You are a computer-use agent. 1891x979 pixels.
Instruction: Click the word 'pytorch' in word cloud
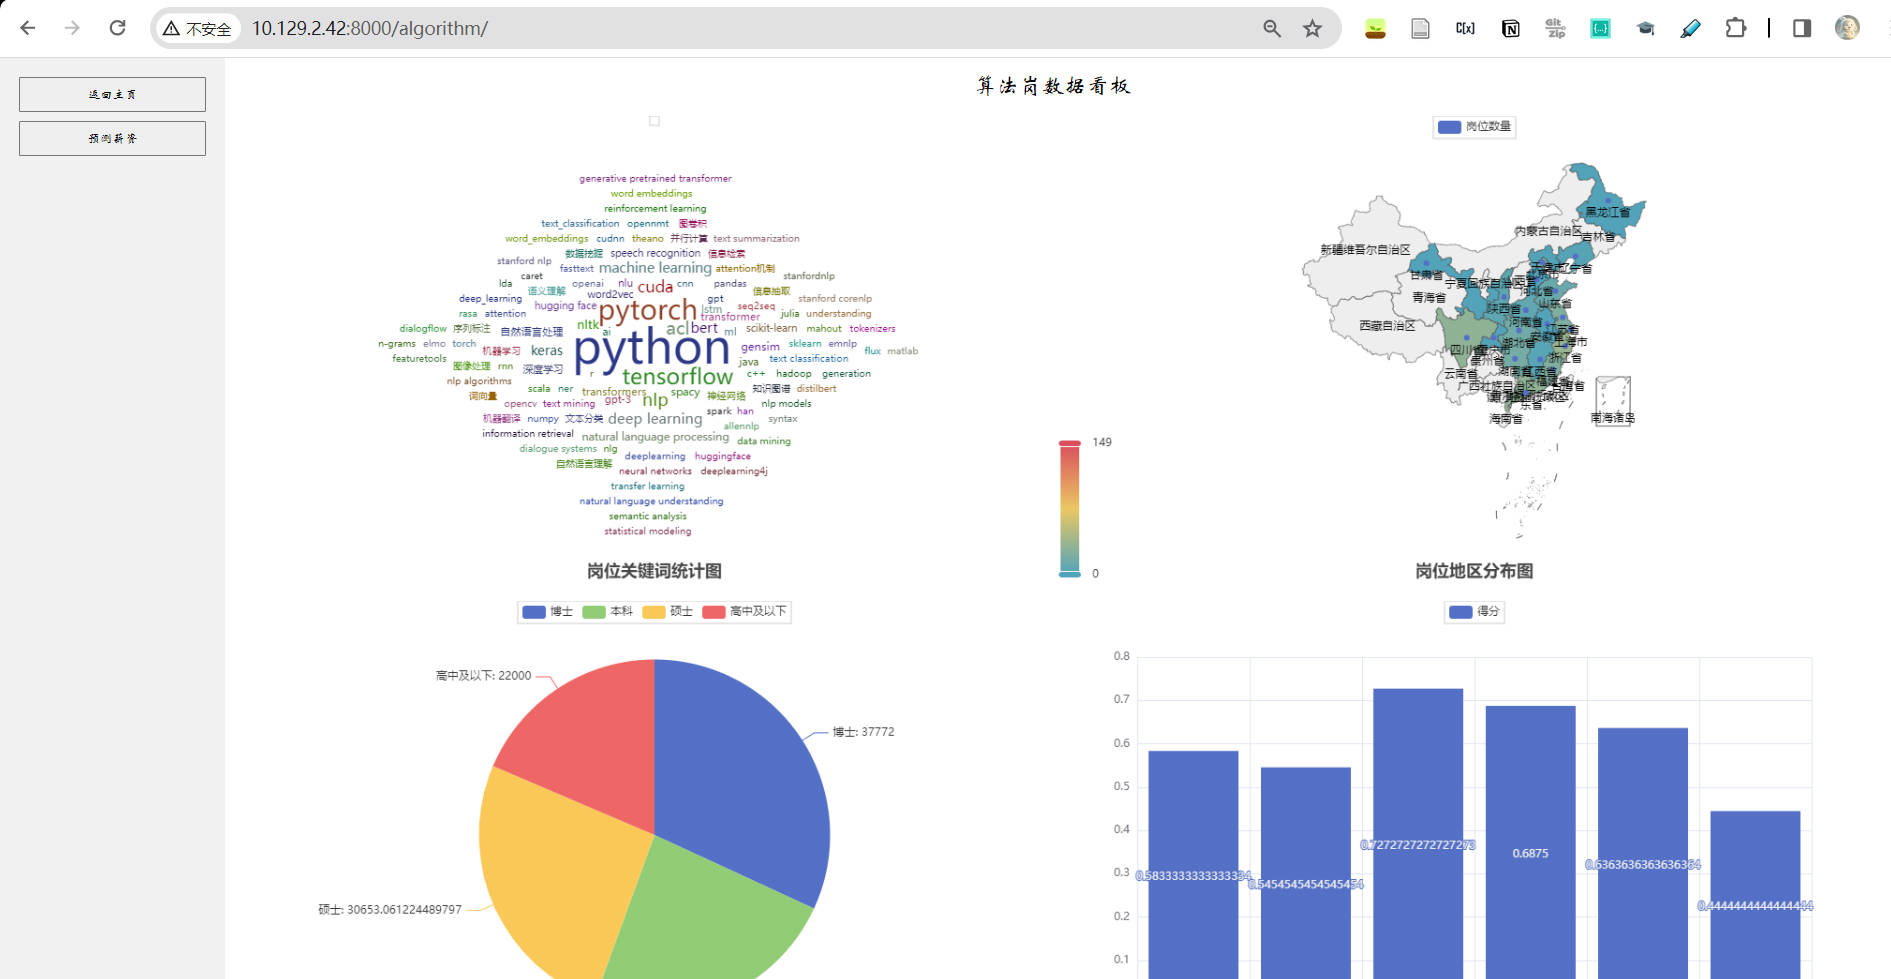point(647,311)
